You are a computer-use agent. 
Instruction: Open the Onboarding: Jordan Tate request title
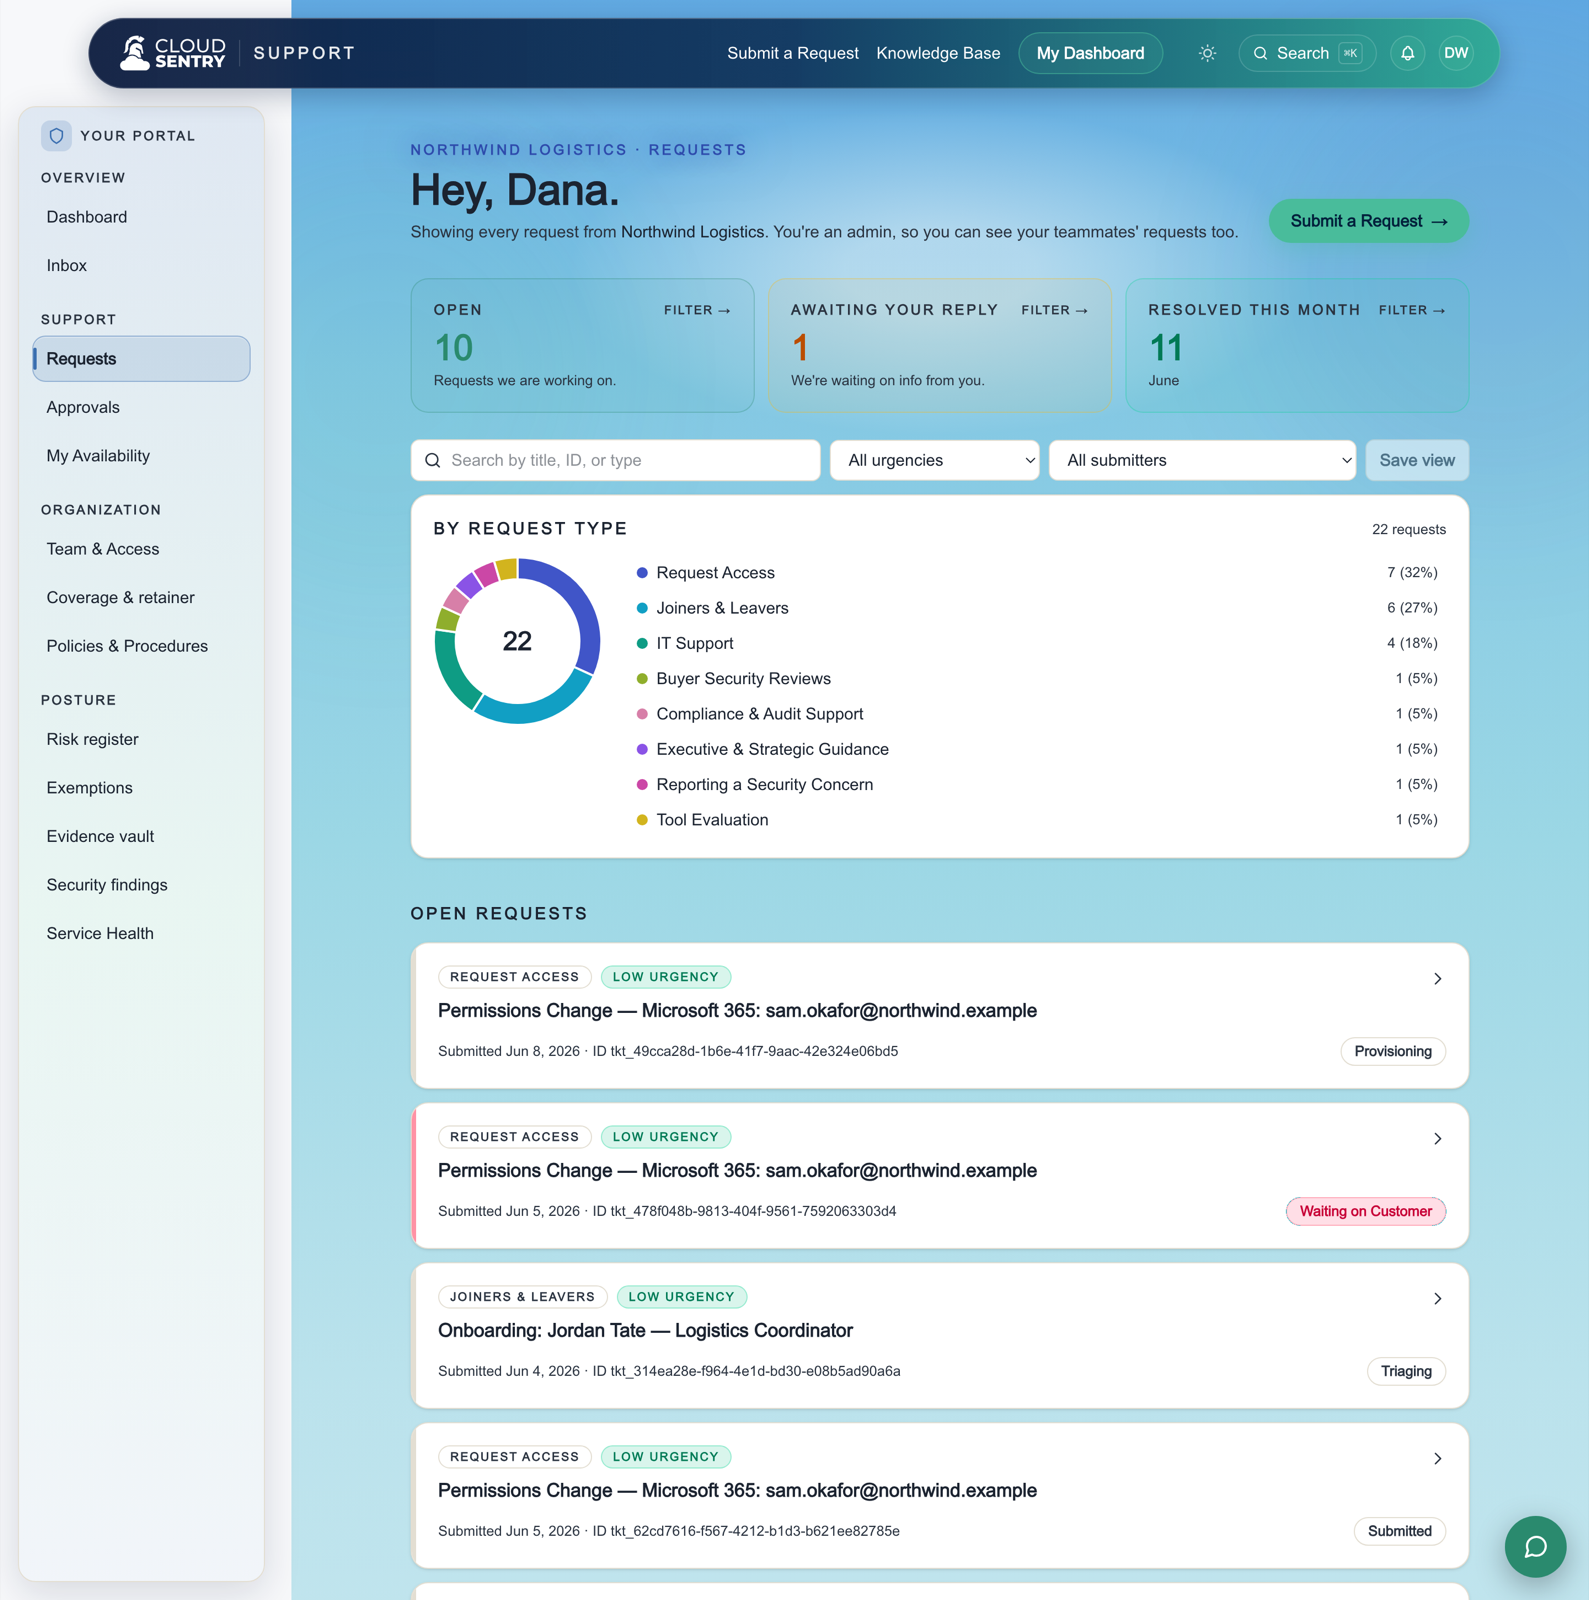click(645, 1331)
